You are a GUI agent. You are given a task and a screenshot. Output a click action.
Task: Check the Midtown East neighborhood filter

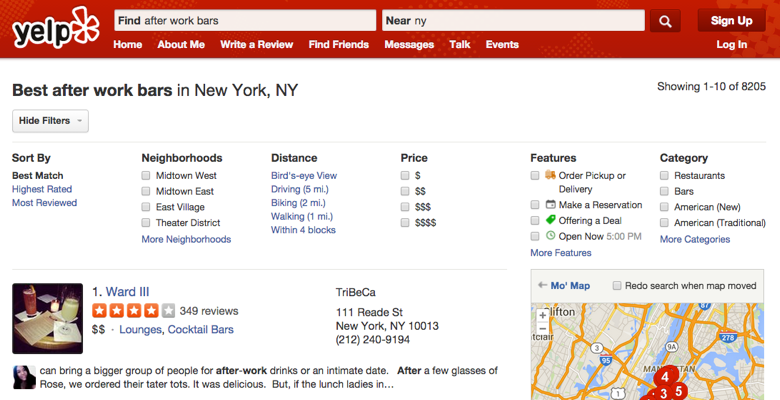click(x=146, y=191)
